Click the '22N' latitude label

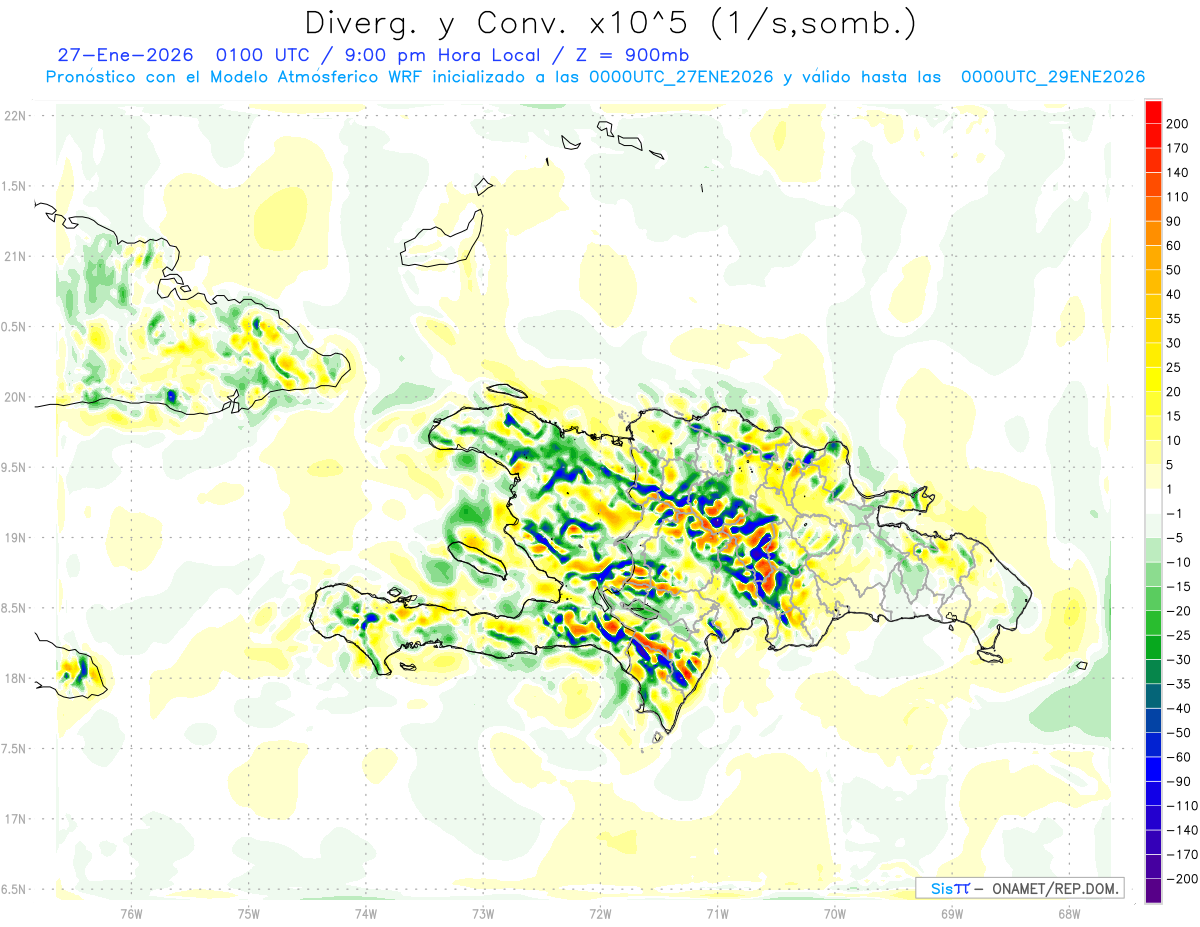(15, 116)
